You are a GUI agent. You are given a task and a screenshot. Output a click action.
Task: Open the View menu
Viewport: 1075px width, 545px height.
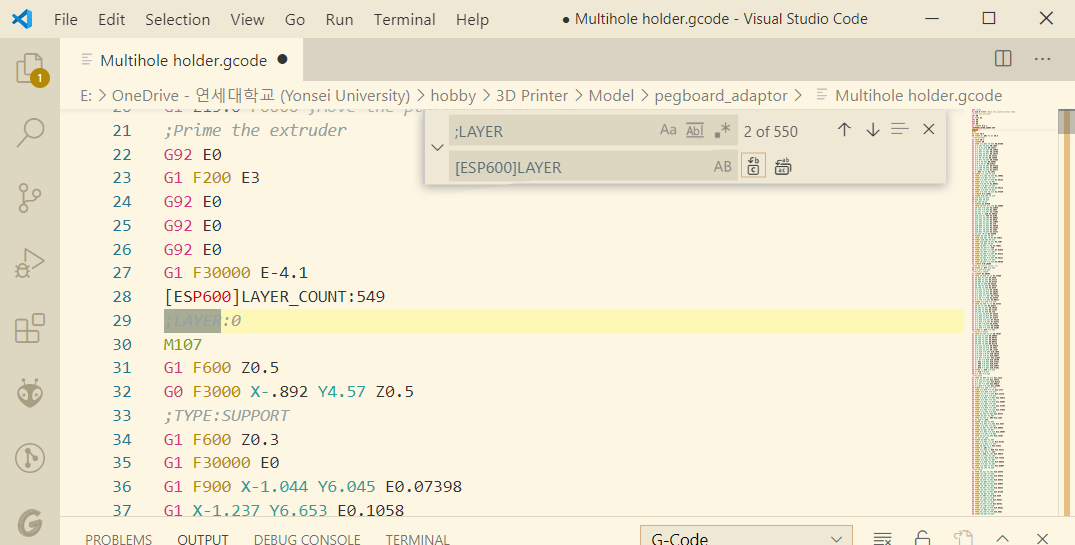click(x=247, y=19)
